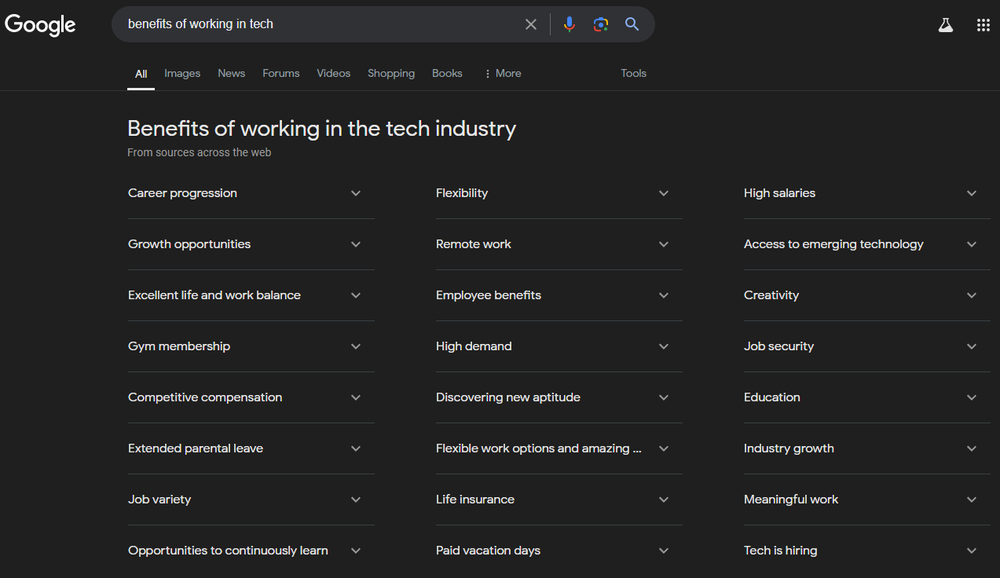Viewport: 1000px width, 578px height.
Task: Open the Tools options
Action: point(633,73)
